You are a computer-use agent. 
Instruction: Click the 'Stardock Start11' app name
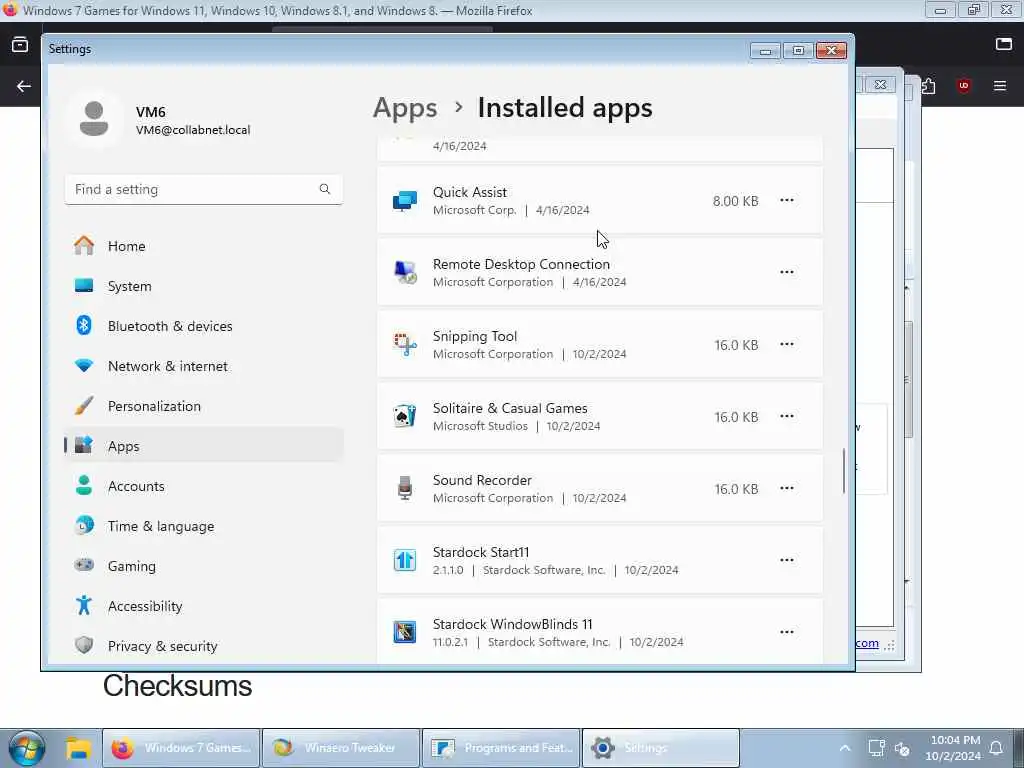click(481, 552)
